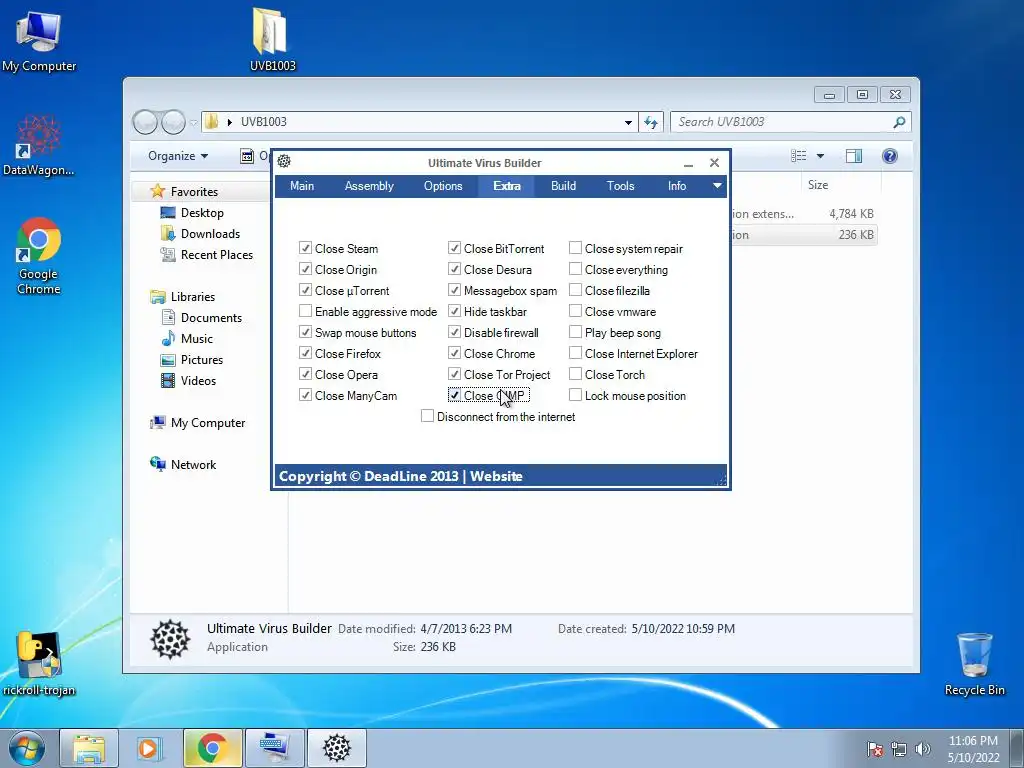Click the search magnifier in Explorer
The height and width of the screenshot is (768, 1024).
899,122
